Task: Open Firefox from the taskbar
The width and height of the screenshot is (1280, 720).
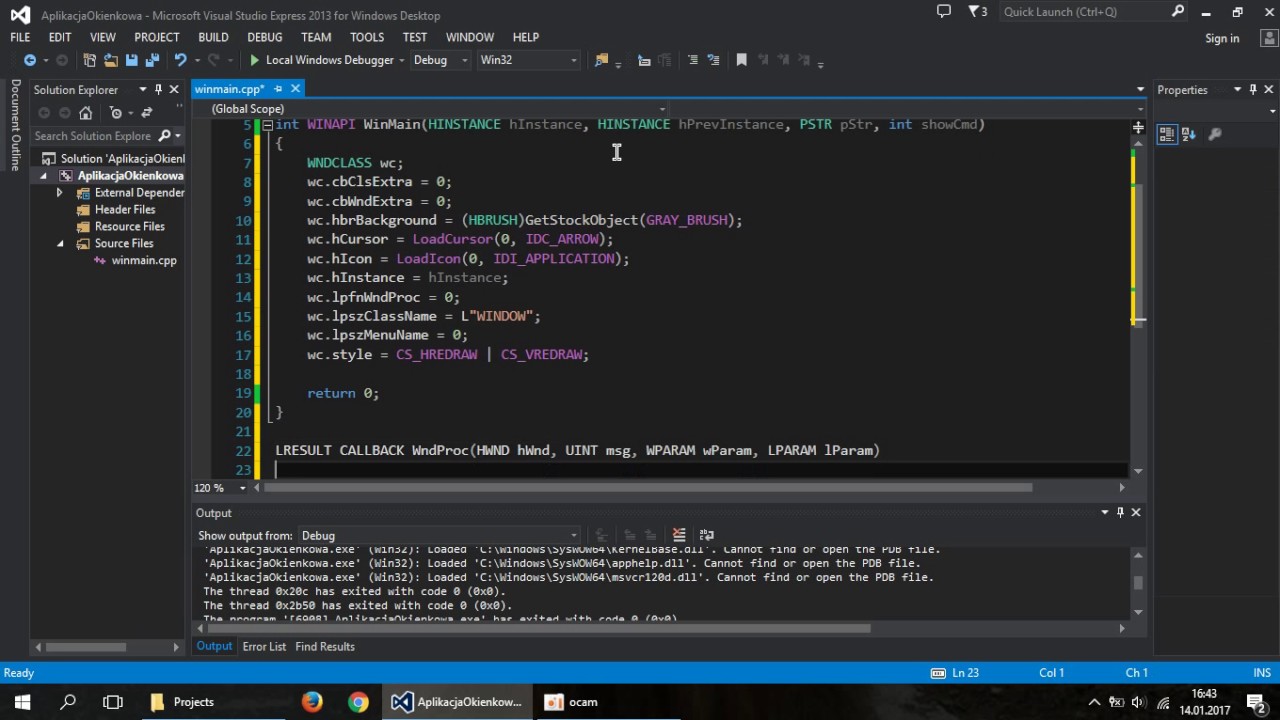Action: click(312, 702)
